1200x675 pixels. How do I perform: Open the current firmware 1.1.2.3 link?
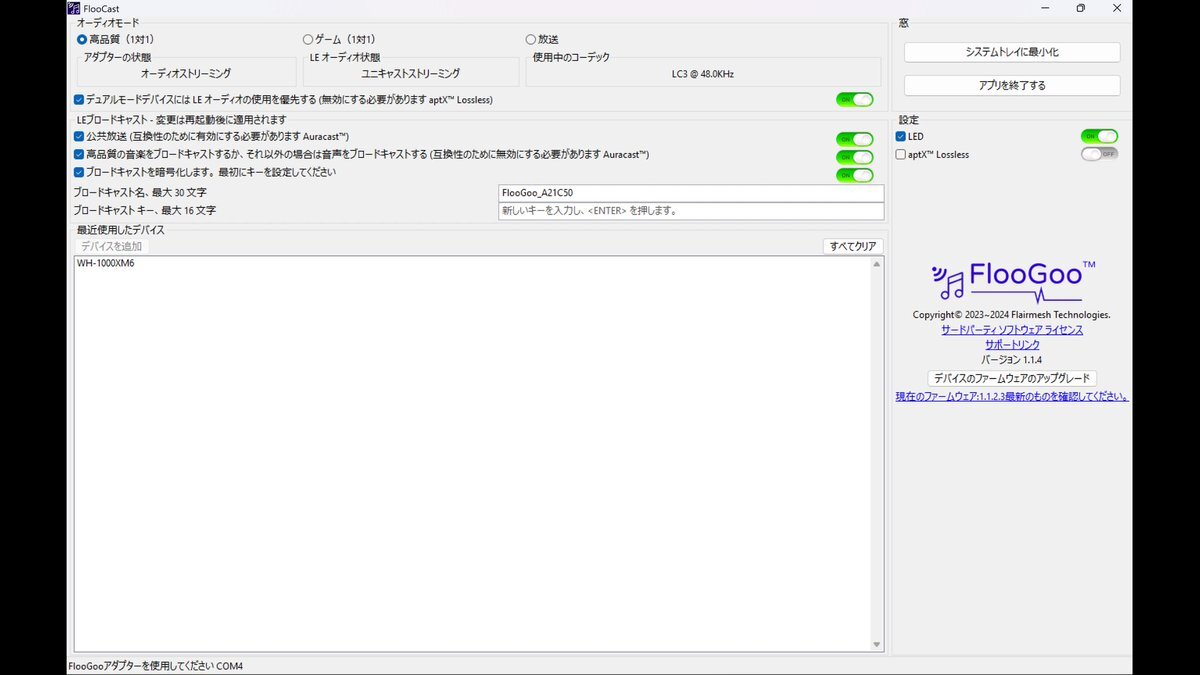1012,396
